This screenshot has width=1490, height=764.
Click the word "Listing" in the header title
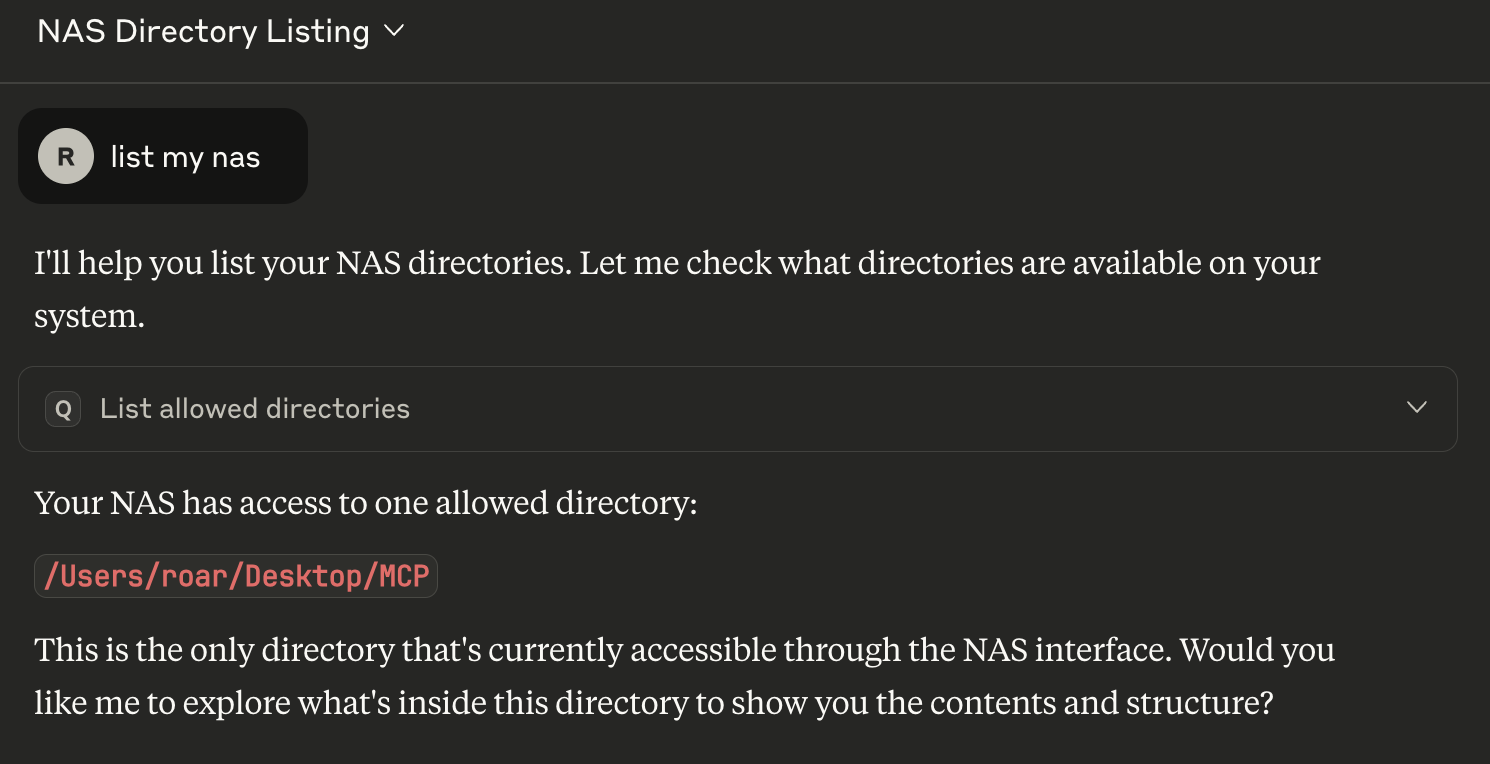coord(318,32)
